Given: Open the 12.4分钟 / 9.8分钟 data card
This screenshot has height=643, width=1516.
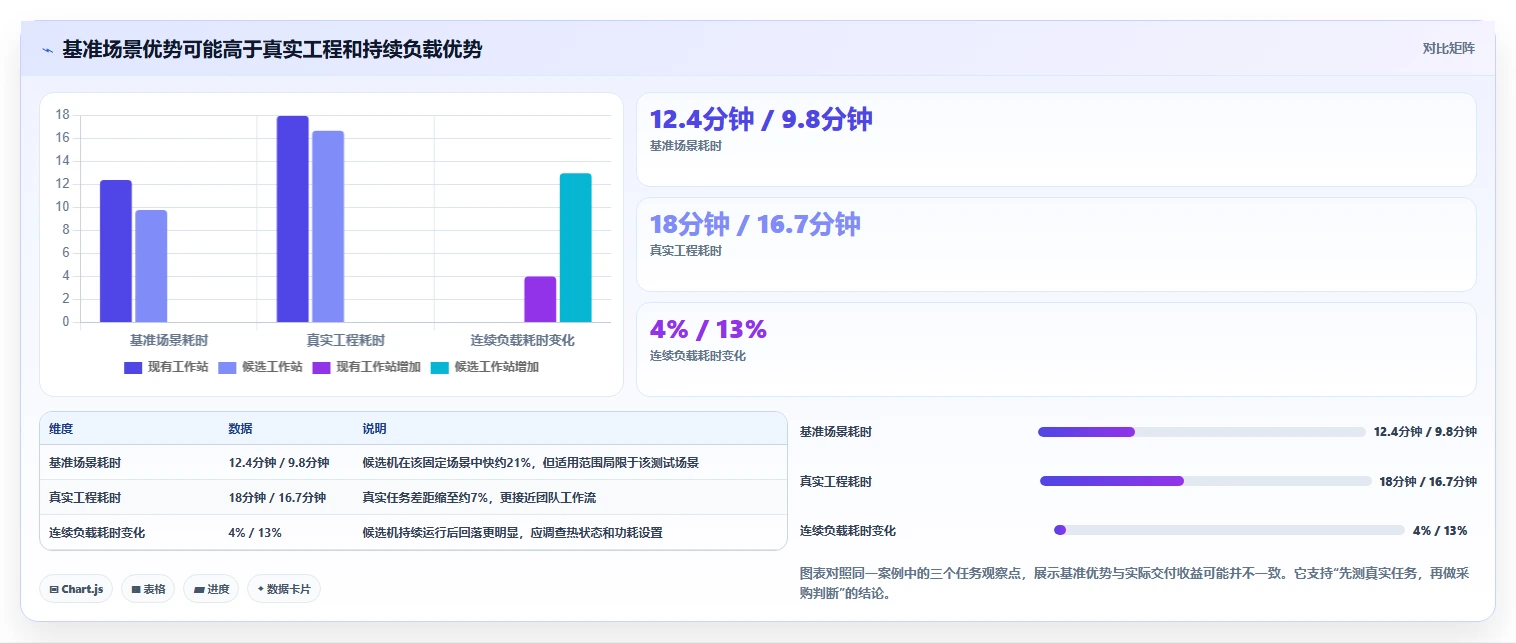Looking at the screenshot, I should (1056, 139).
